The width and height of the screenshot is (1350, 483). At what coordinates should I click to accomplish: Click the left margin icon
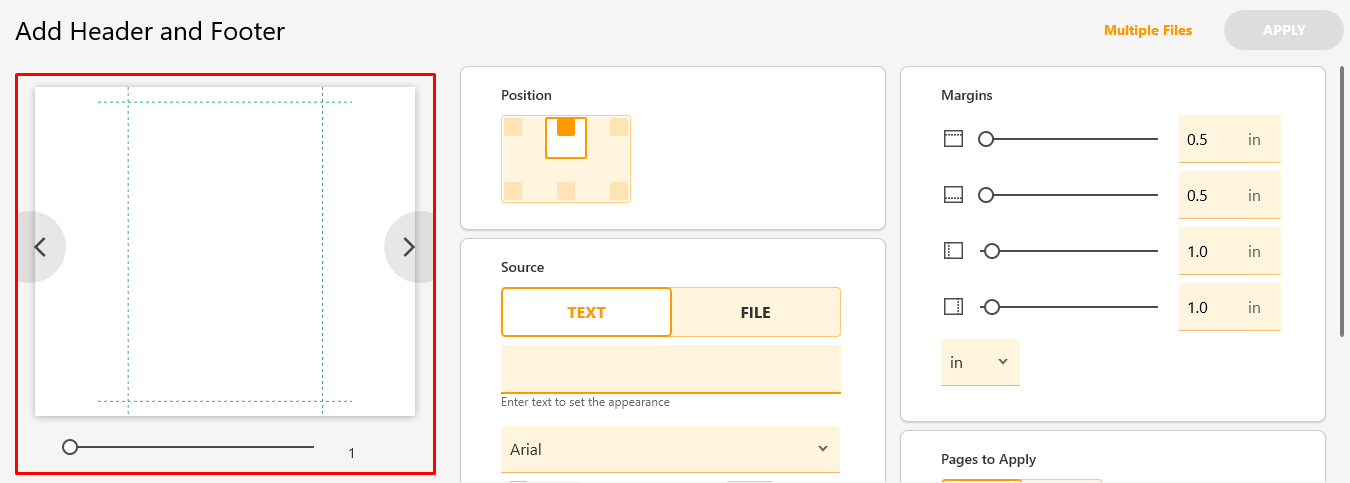click(953, 251)
